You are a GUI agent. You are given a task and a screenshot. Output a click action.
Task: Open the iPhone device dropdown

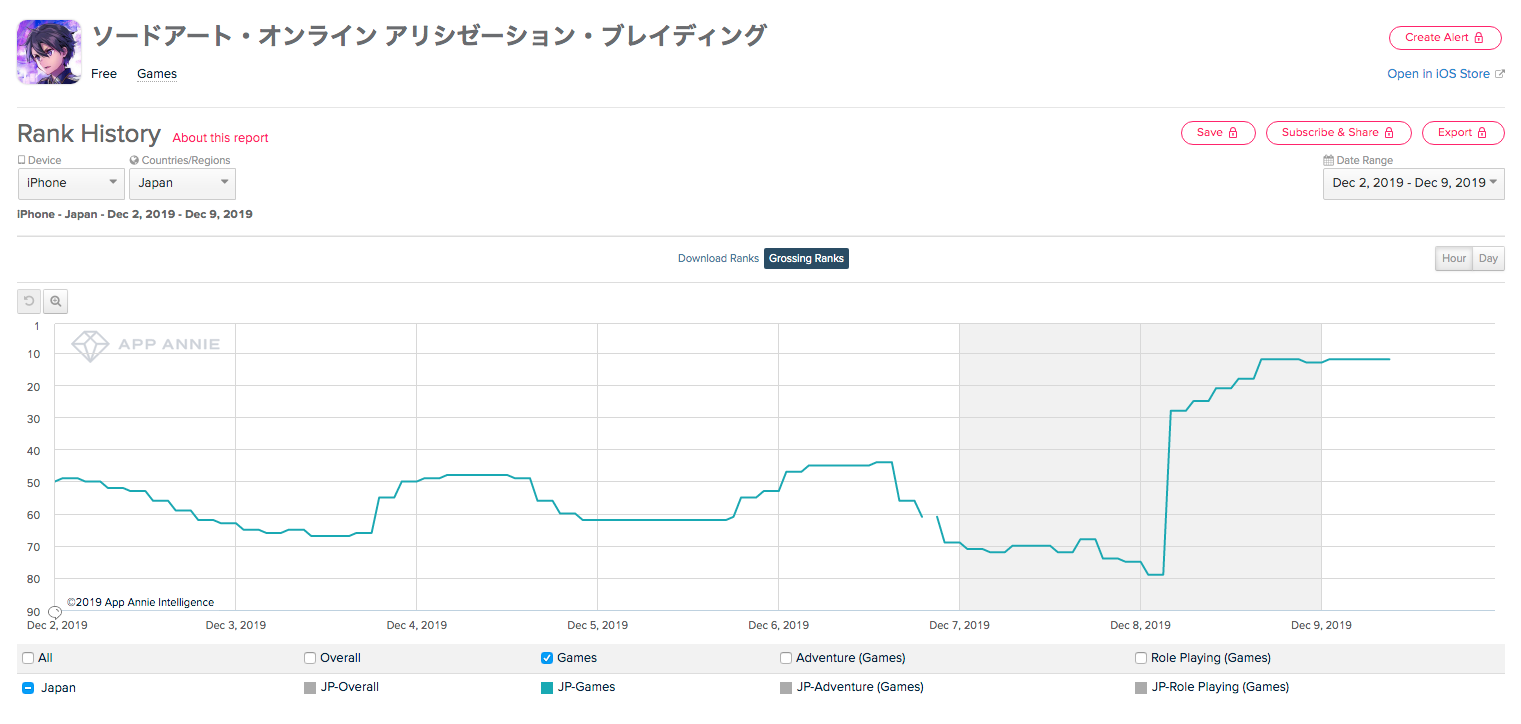click(71, 183)
